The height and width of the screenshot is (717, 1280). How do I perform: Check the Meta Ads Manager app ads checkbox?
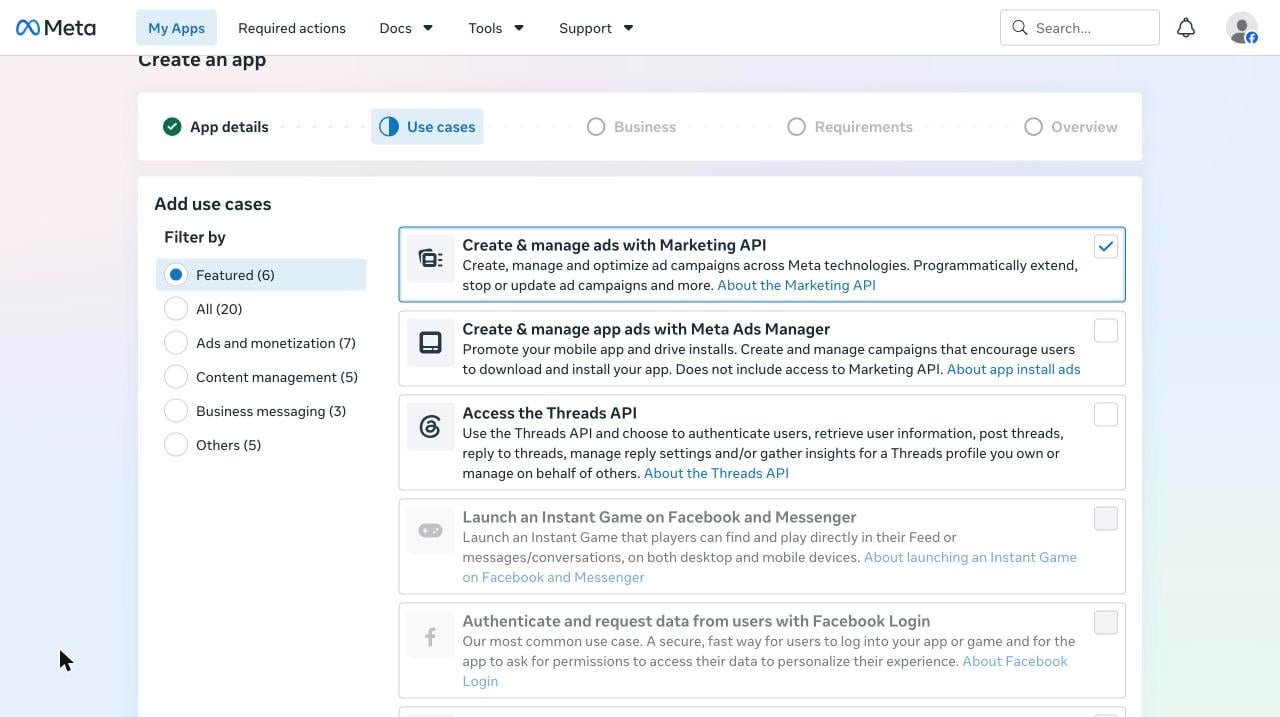click(1105, 331)
